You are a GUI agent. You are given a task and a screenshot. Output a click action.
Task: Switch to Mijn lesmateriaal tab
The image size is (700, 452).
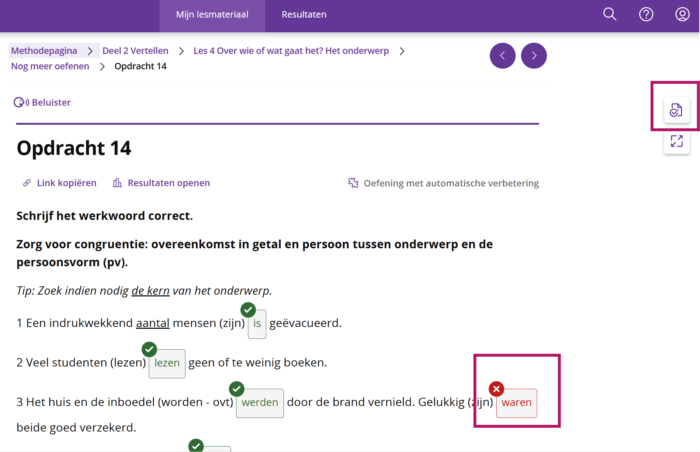click(x=211, y=14)
